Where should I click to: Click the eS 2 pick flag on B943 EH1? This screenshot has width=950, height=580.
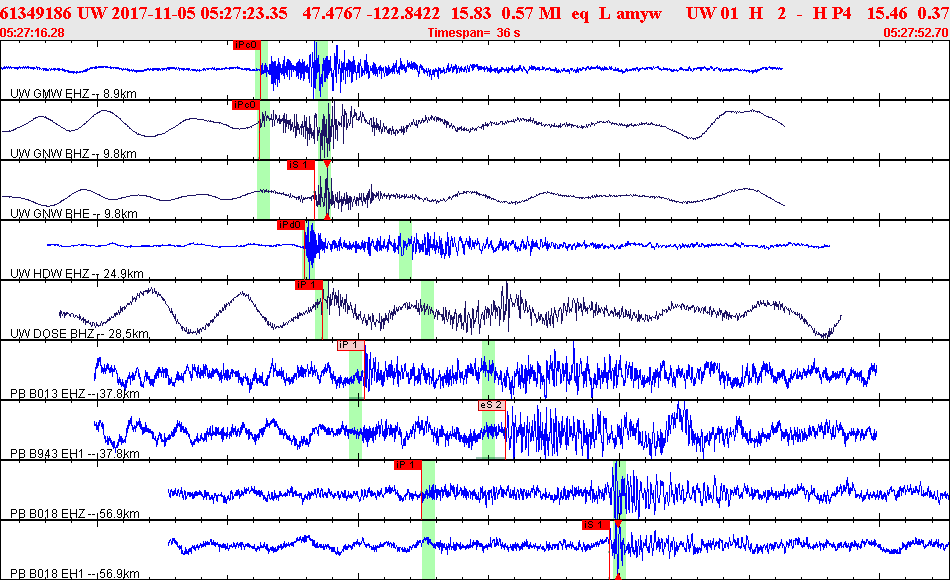click(x=491, y=405)
